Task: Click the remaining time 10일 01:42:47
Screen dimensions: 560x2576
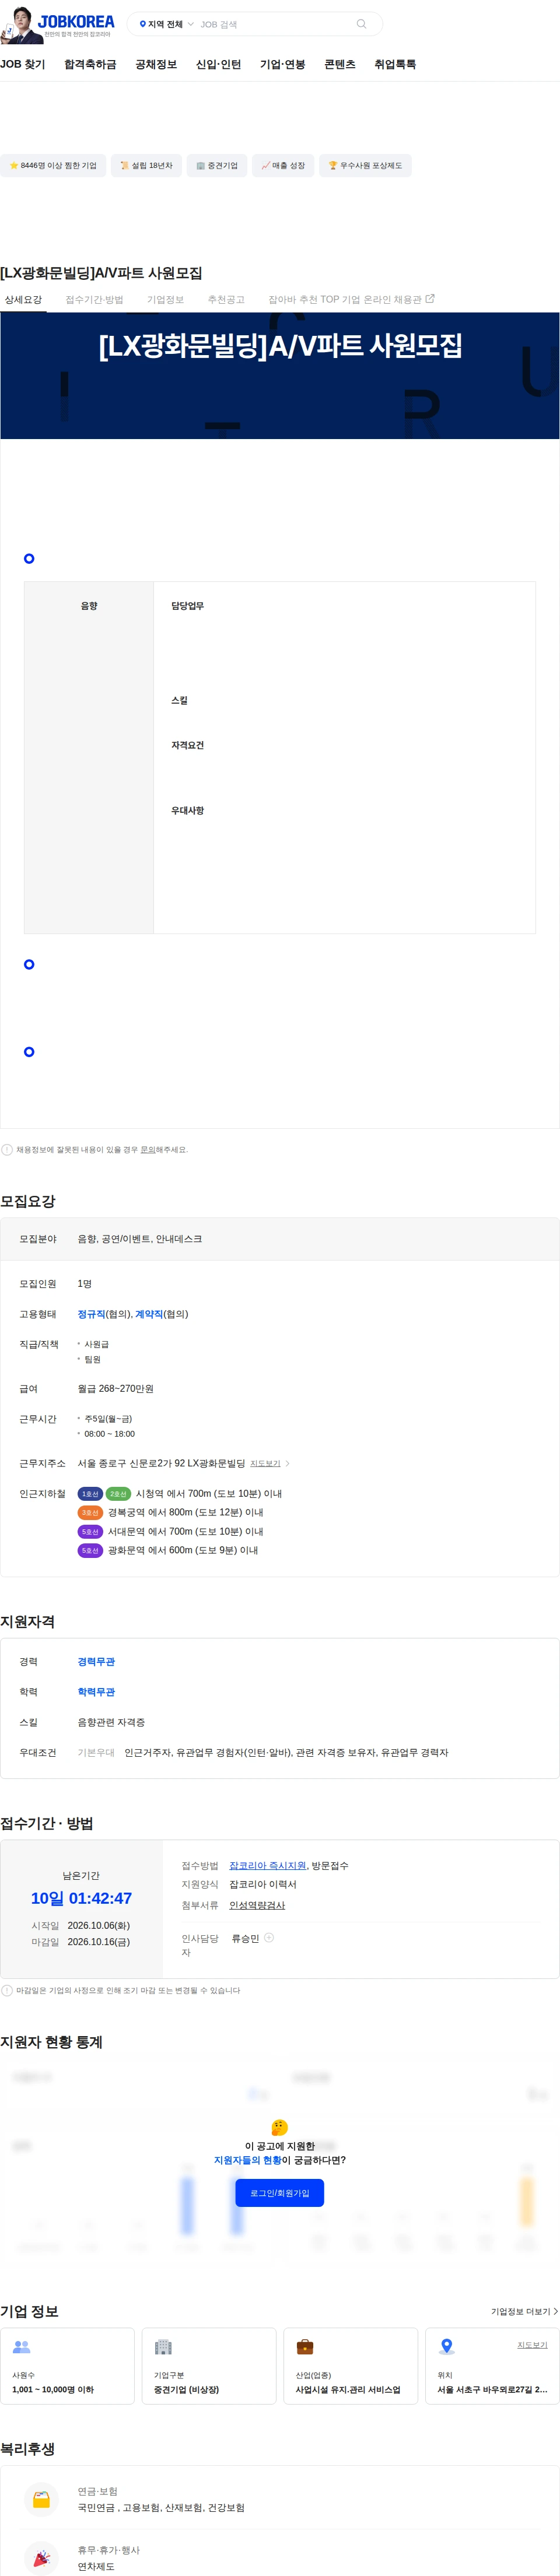Action: 81,1899
